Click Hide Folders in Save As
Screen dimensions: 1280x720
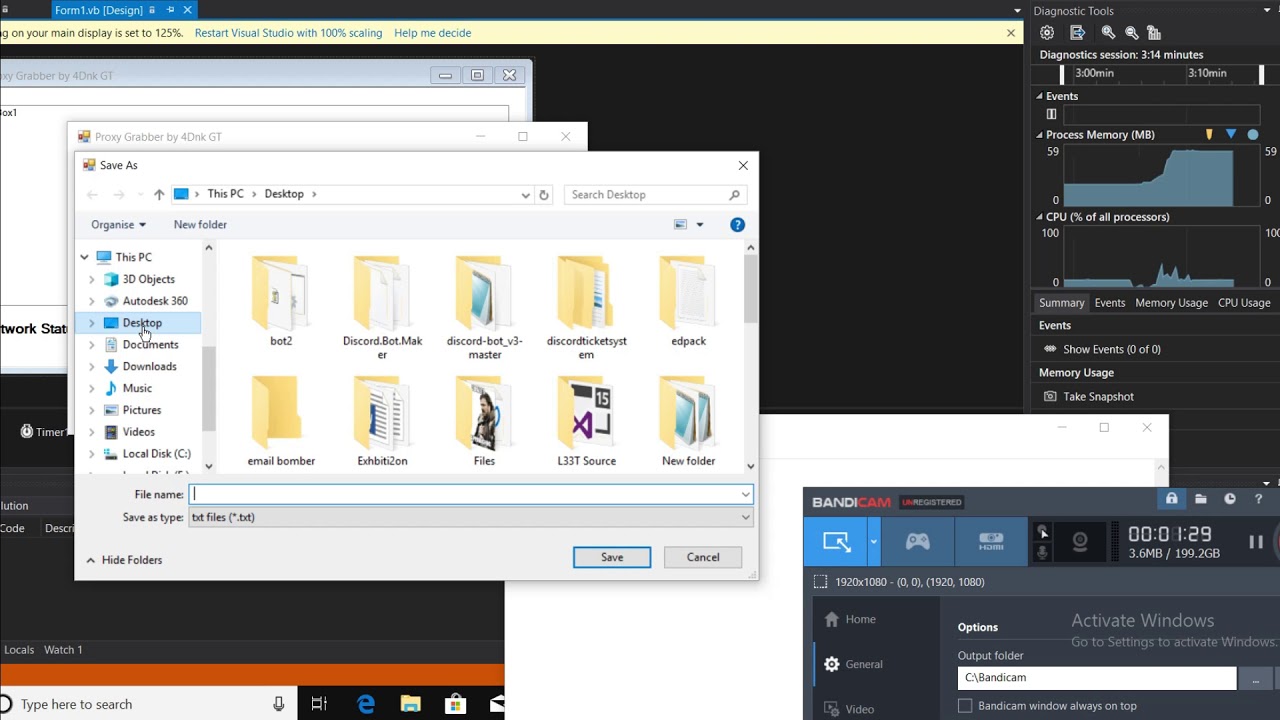[124, 560]
